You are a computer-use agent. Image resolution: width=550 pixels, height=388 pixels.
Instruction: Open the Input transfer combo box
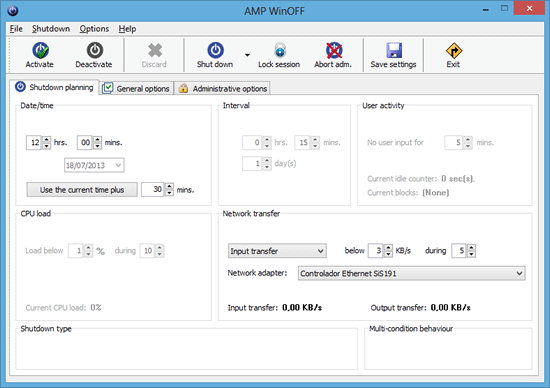[x=277, y=251]
